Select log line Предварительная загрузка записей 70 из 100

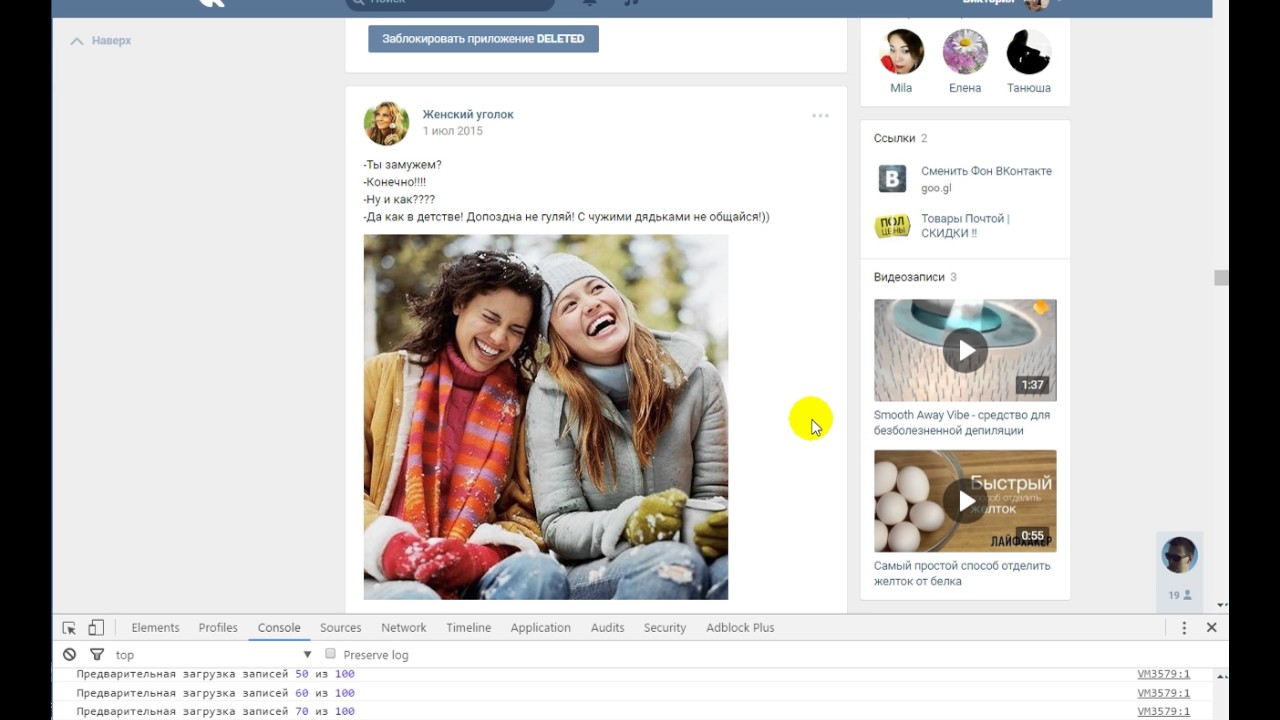(x=215, y=712)
